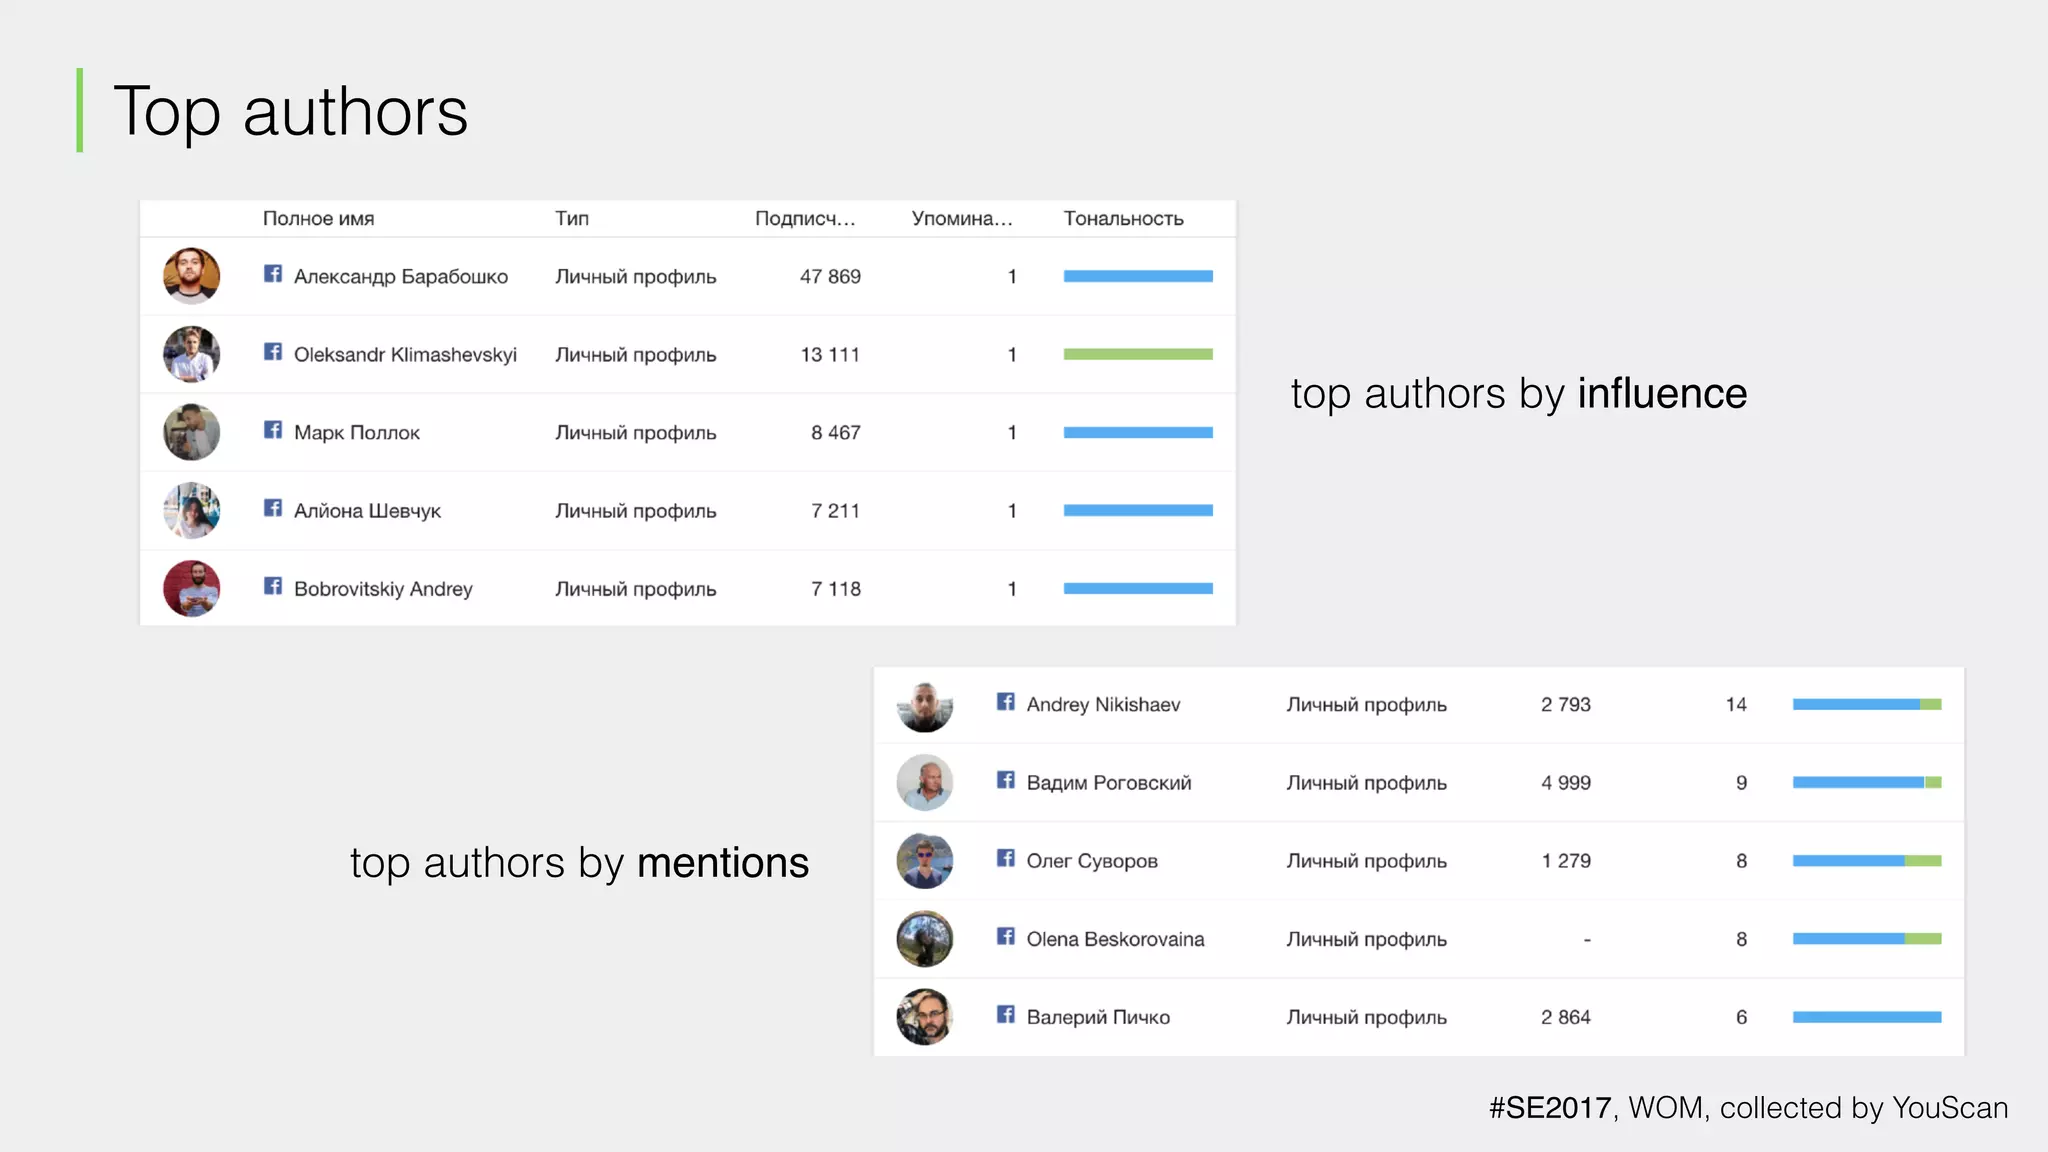Sort by Тональность column header
This screenshot has height=1152, width=2048.
(1123, 218)
